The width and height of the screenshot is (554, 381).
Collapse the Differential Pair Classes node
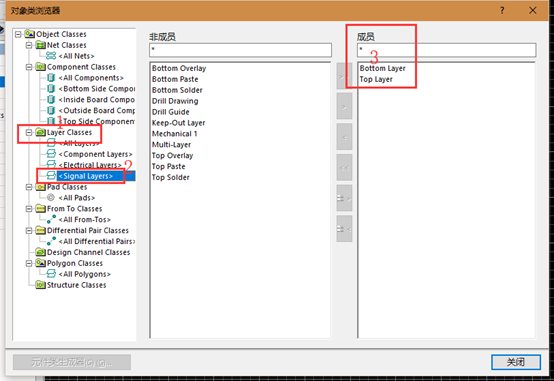click(29, 230)
